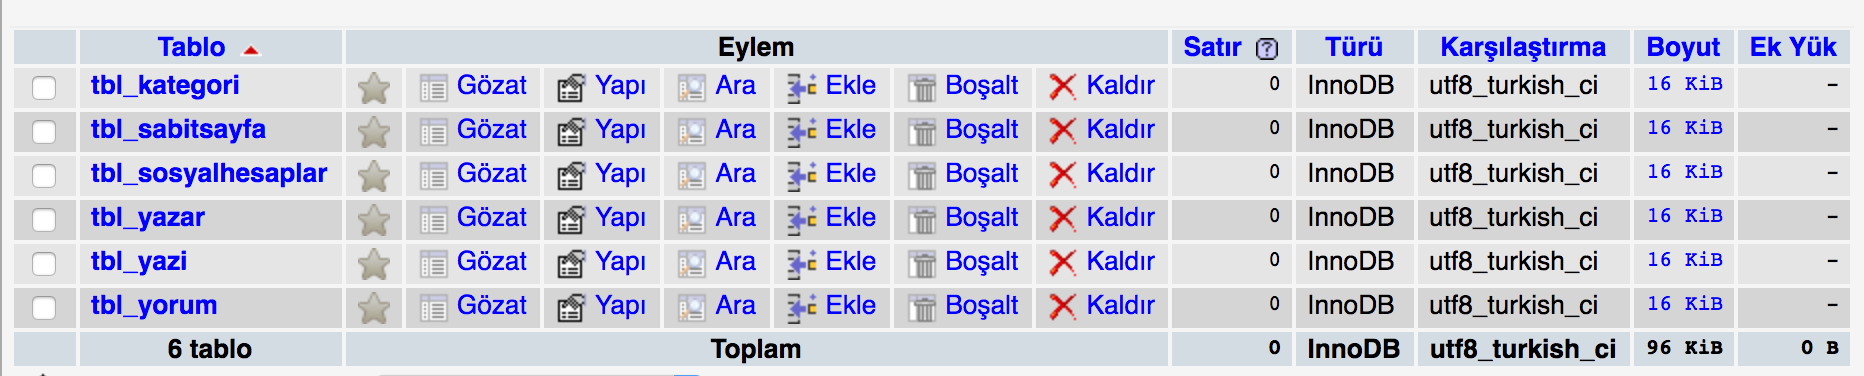Open the Satır help question icon
This screenshot has width=1864, height=376.
coord(1267,49)
